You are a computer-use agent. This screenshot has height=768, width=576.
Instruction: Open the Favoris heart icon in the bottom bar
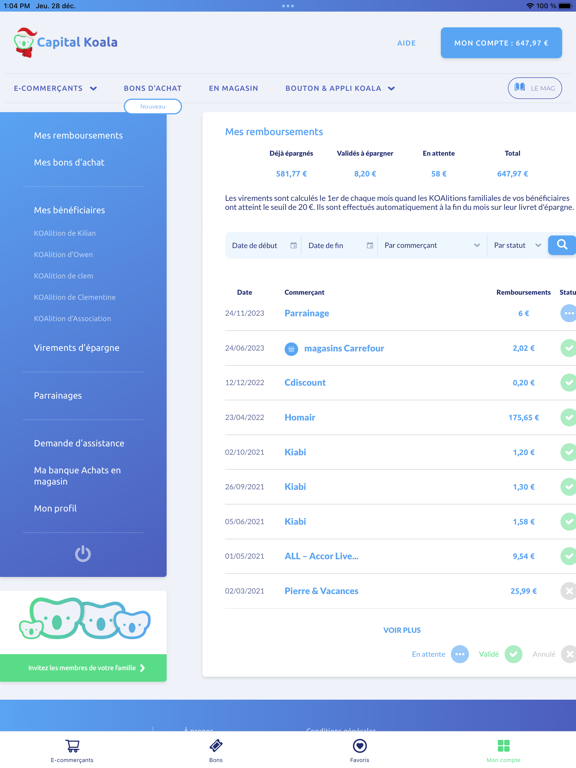(360, 746)
